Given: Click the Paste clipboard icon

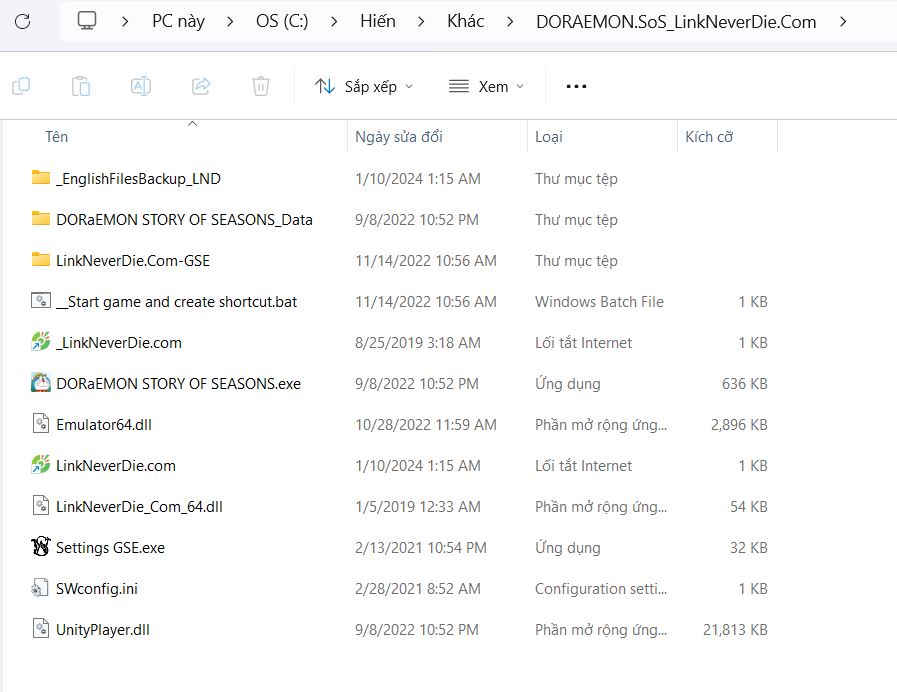Looking at the screenshot, I should coord(81,86).
